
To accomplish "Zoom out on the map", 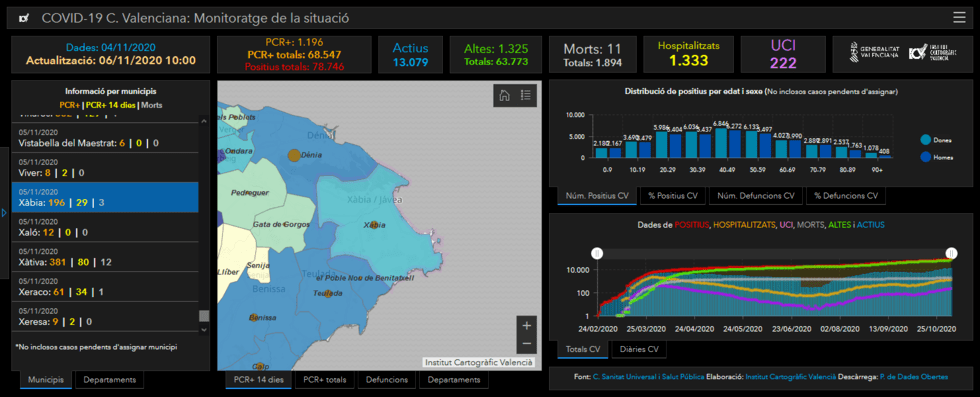I will coord(526,343).
